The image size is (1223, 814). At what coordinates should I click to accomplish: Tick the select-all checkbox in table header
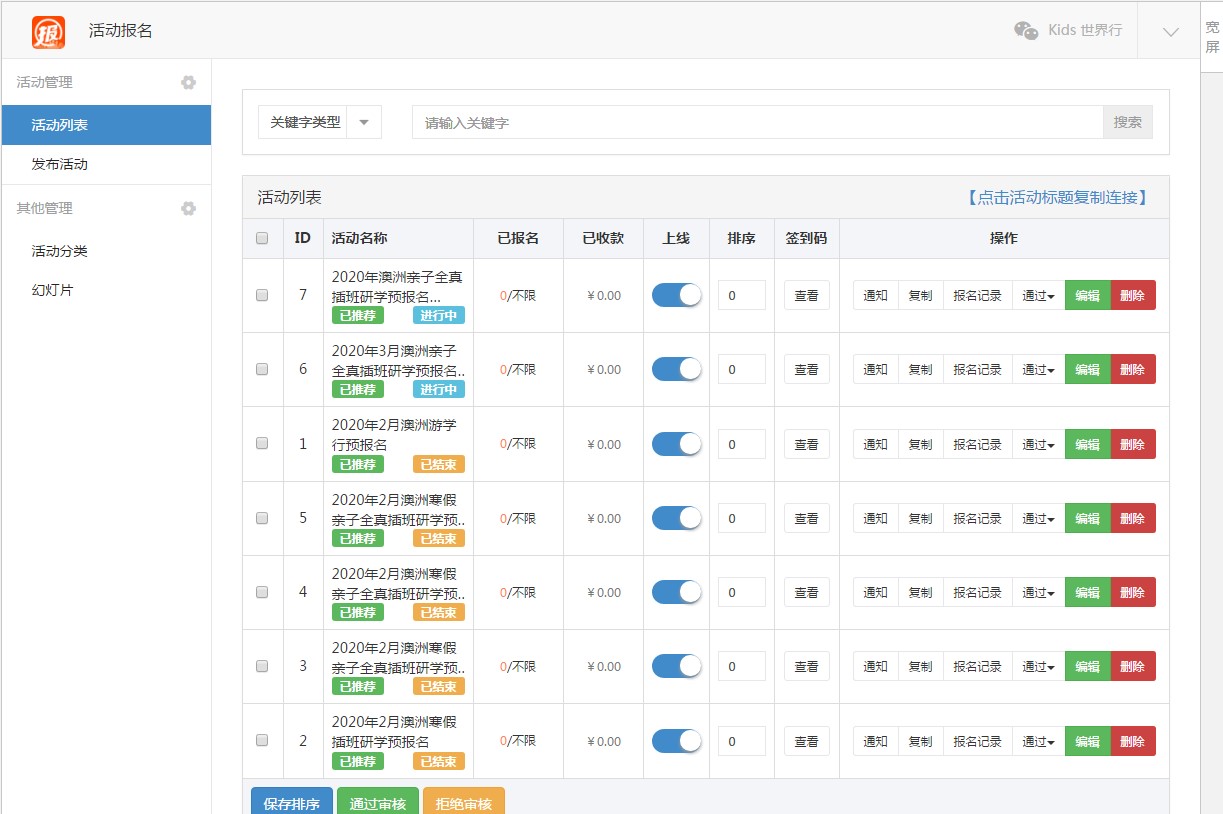coord(262,238)
